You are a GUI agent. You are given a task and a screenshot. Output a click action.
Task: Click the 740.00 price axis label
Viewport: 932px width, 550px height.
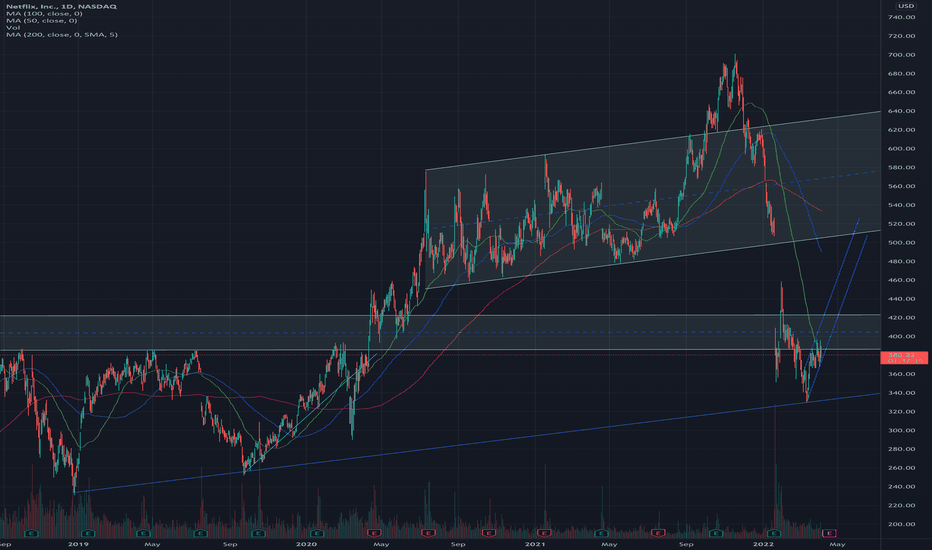coord(902,17)
